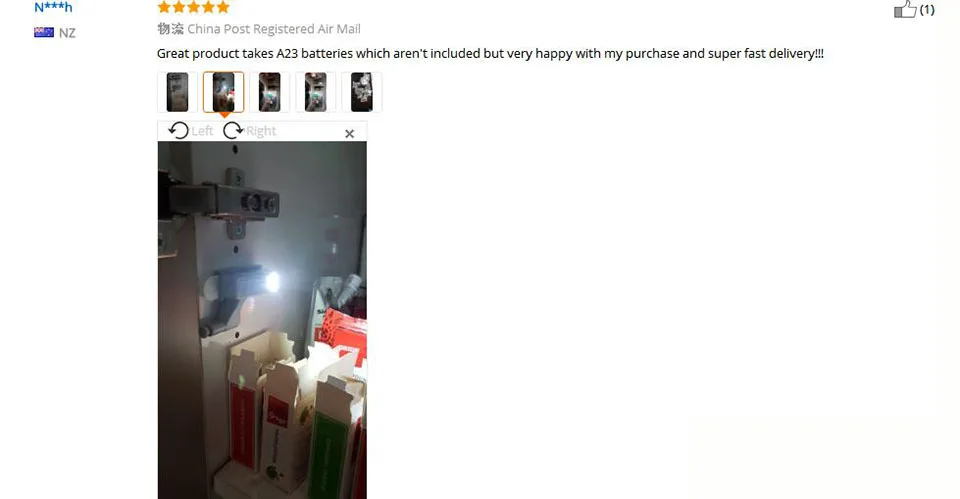
Task: Select the second highlighted review thumbnail
Action: [223, 92]
